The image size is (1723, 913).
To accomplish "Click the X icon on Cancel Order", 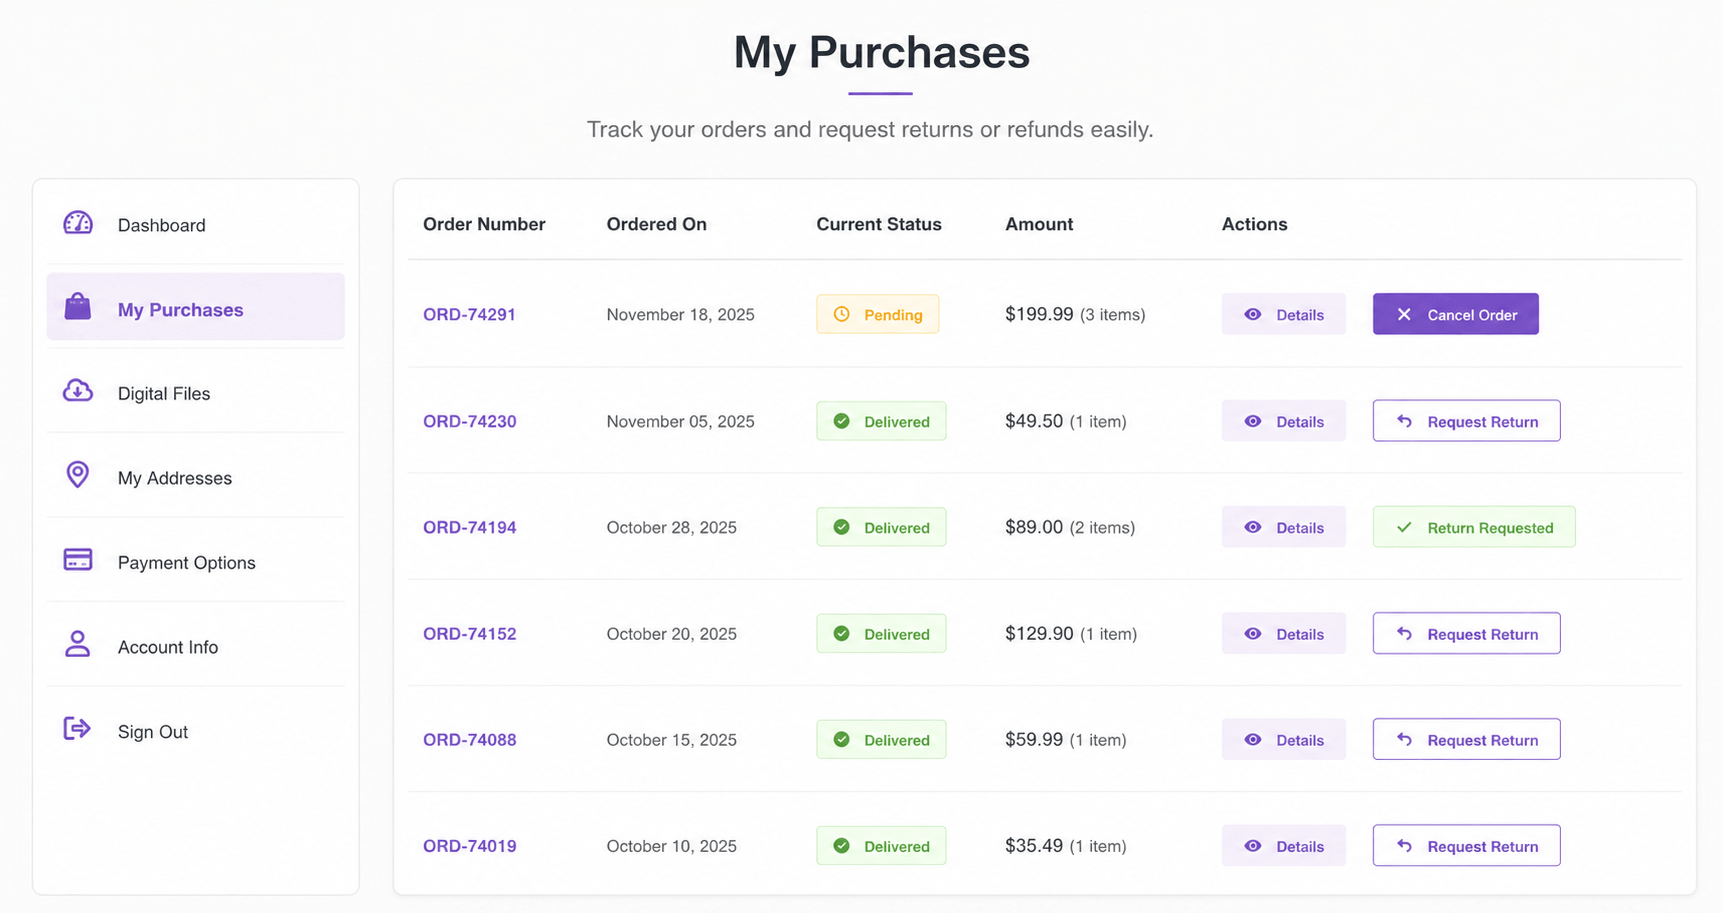I will point(1404,314).
